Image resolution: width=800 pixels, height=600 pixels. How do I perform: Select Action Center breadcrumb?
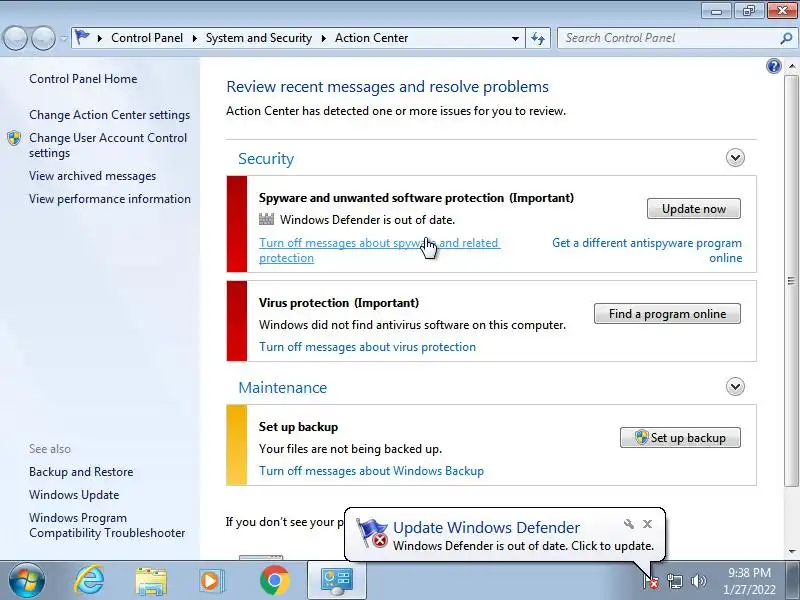click(x=371, y=38)
